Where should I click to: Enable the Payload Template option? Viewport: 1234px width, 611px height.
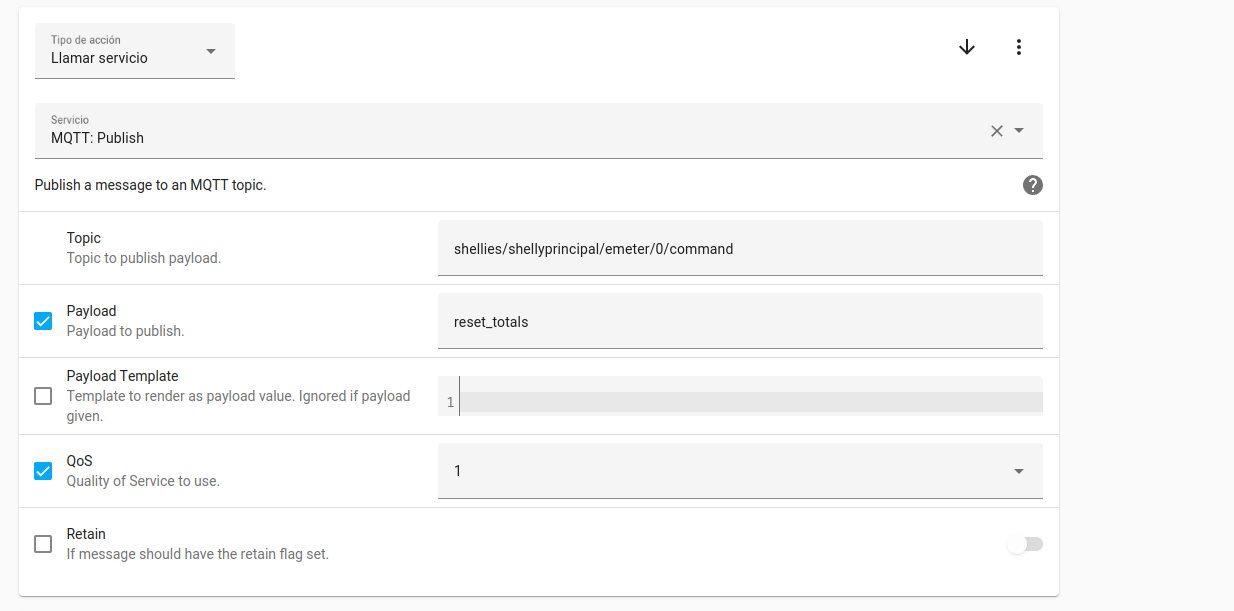point(43,395)
